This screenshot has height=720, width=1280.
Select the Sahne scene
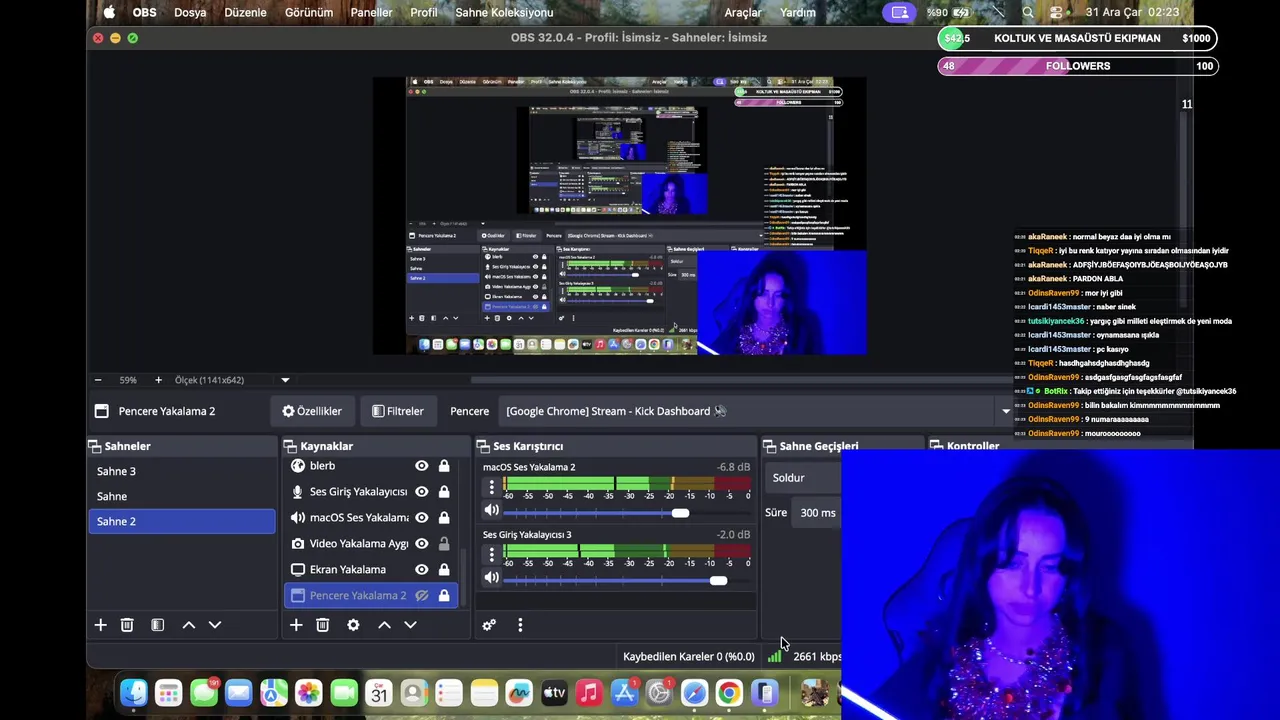[x=182, y=496]
